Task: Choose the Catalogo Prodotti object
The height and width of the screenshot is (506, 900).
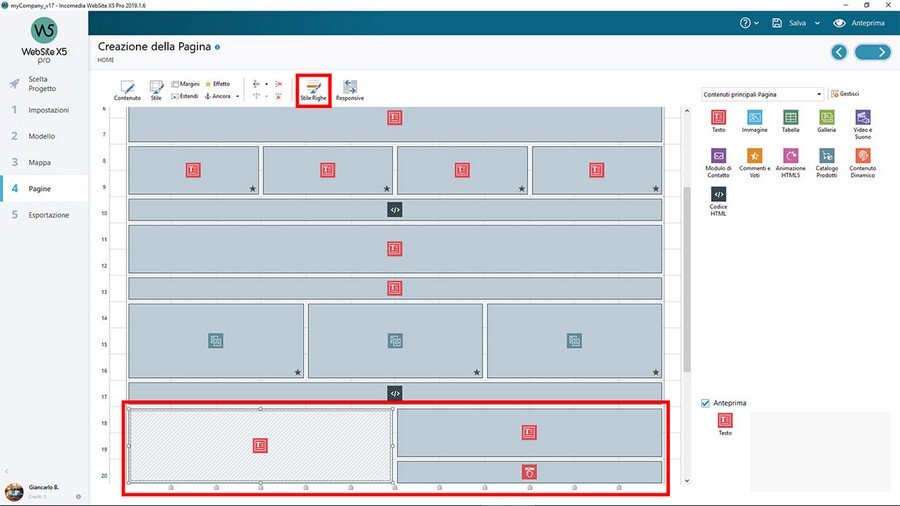Action: 826,160
